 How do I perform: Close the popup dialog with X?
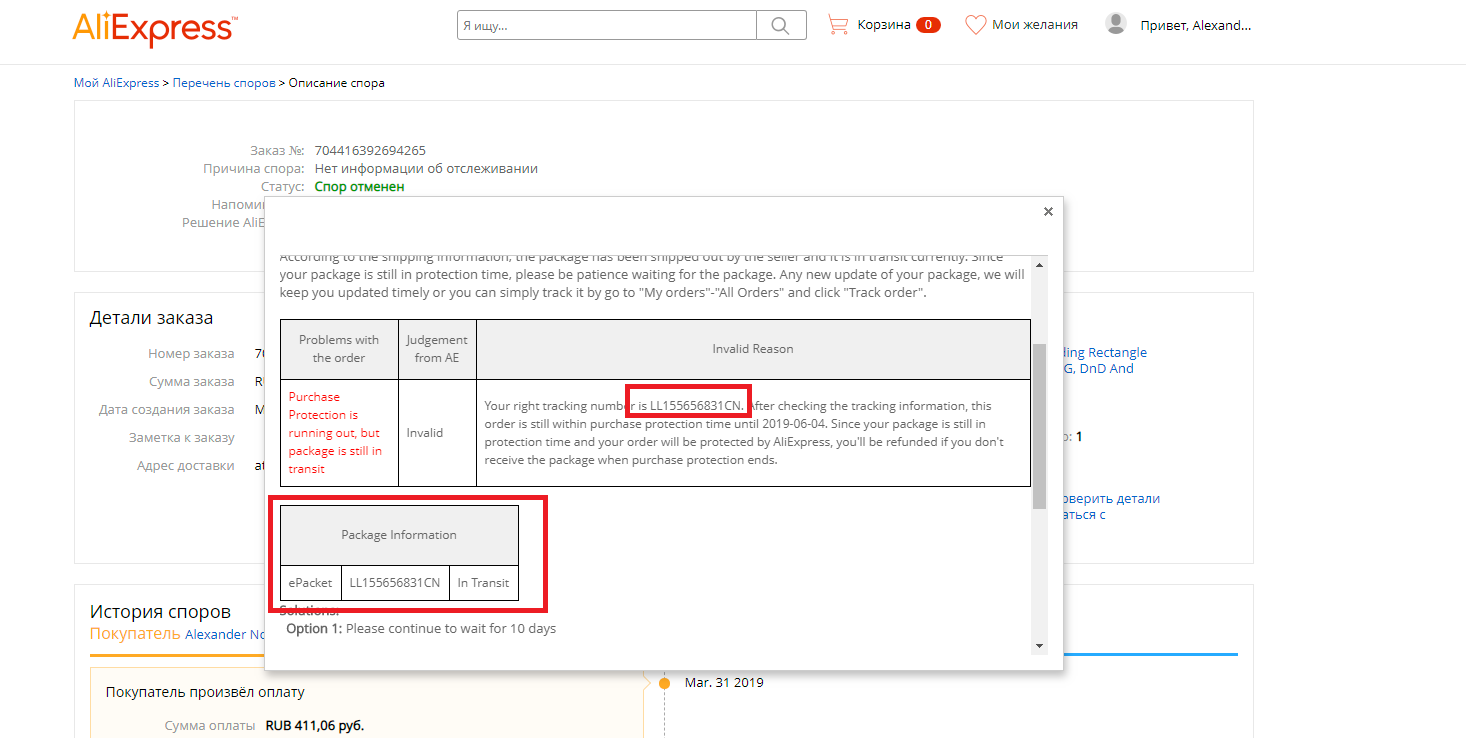pyautogui.click(x=1048, y=211)
